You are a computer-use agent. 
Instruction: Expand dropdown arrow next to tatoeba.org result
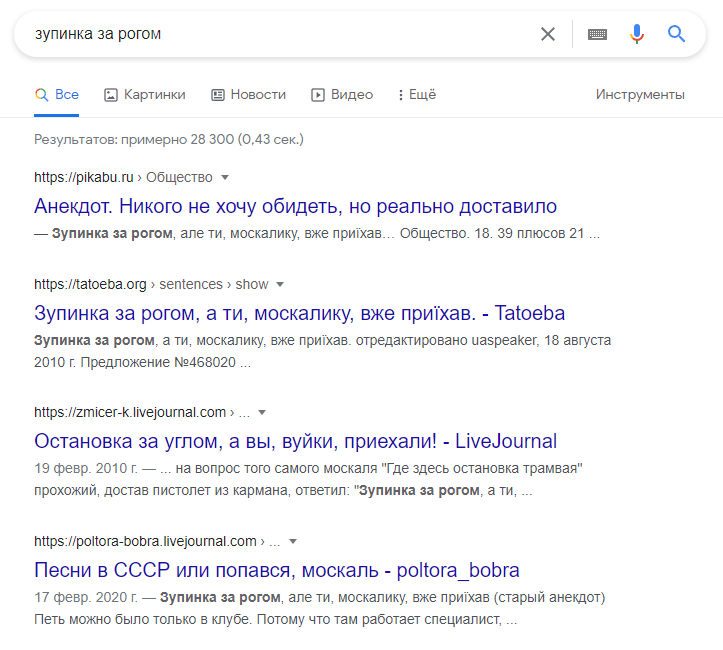(x=280, y=284)
